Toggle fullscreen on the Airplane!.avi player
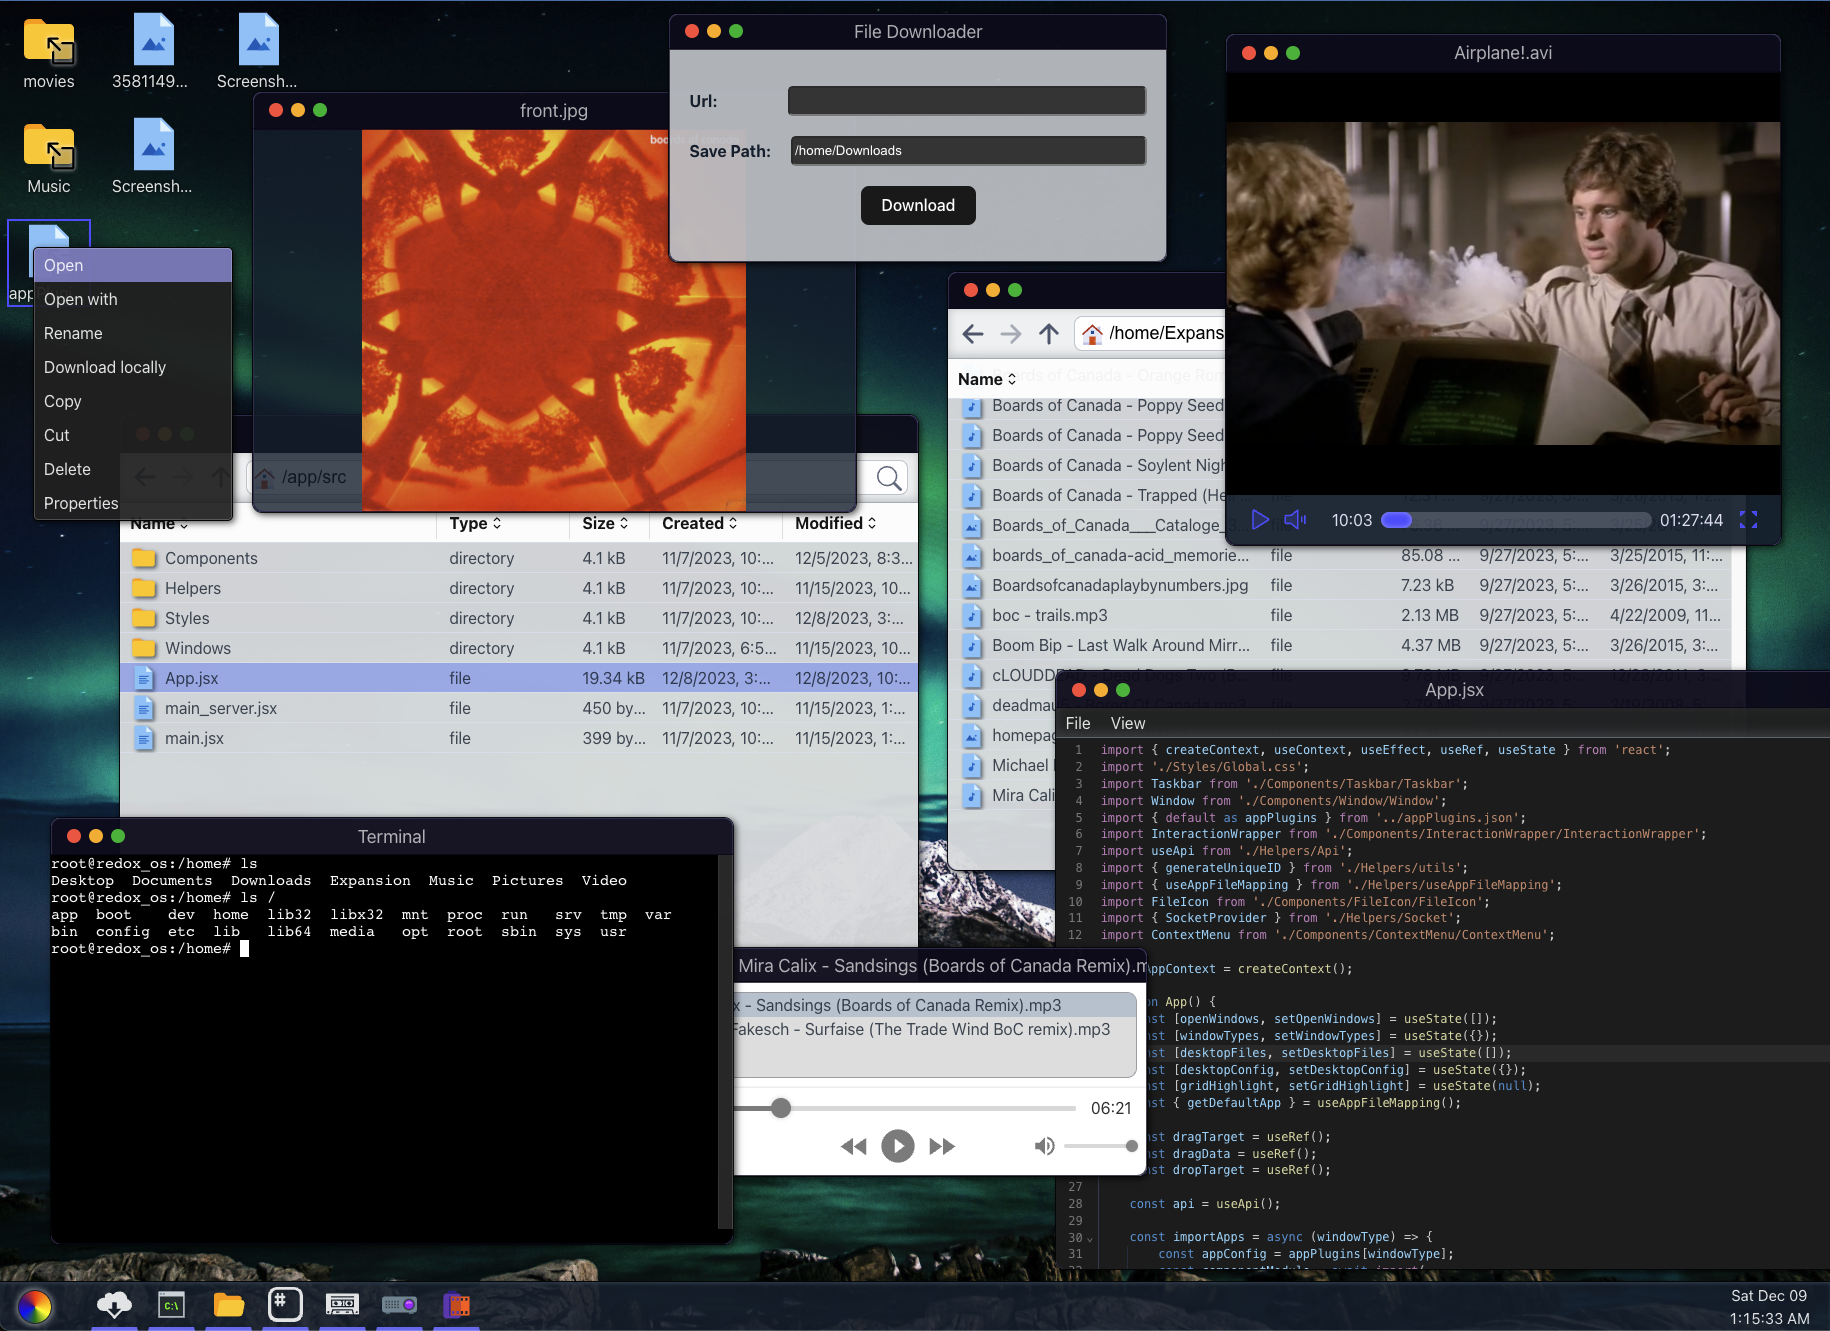The height and width of the screenshot is (1331, 1830). (1748, 520)
